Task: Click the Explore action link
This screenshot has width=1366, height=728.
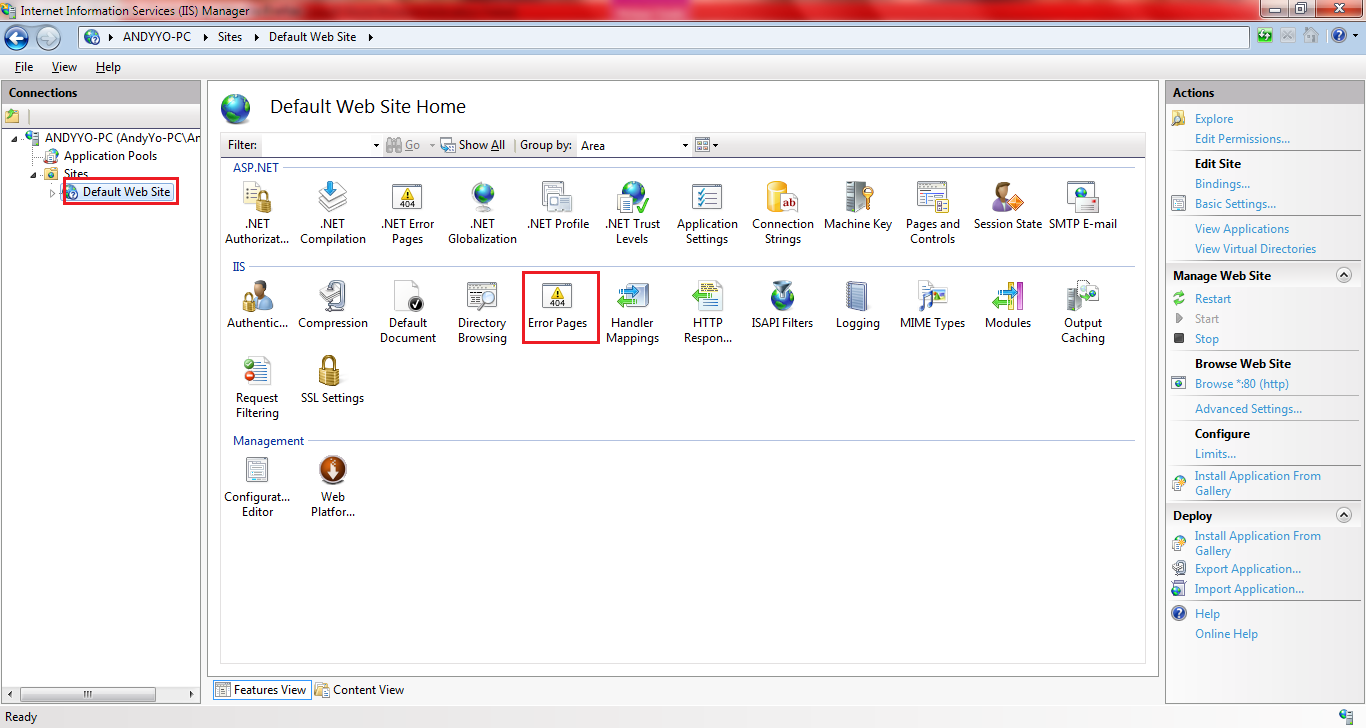Action: [x=1214, y=119]
